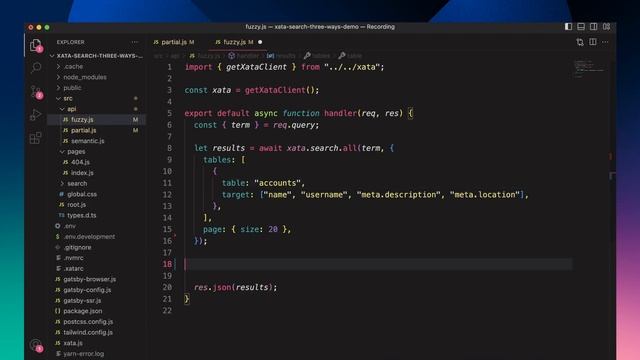
Task: Split the editor to the right
Action: point(593,42)
